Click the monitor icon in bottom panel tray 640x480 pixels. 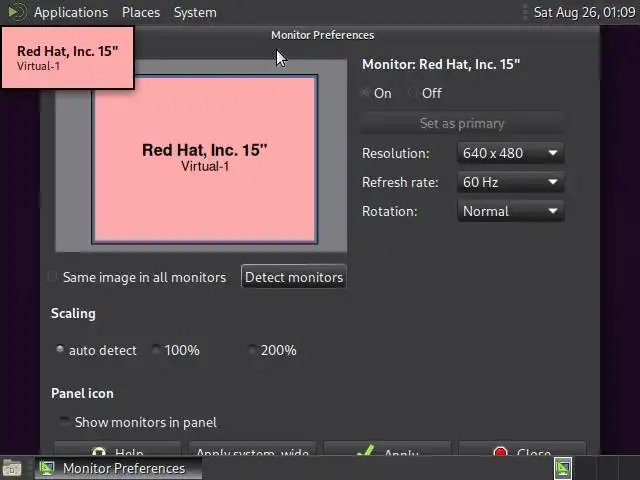(563, 468)
